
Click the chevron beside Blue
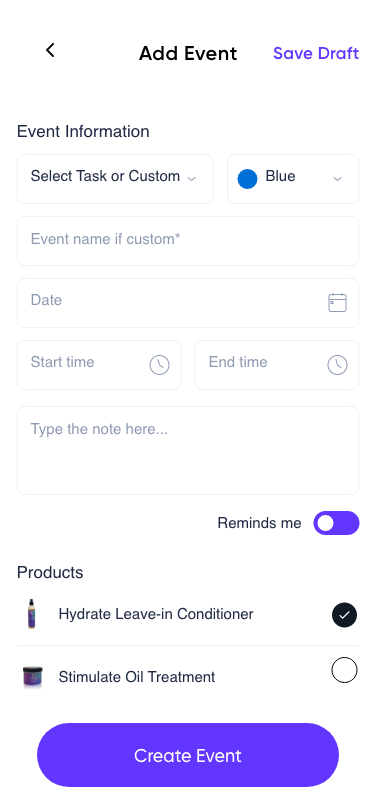[x=337, y=179]
